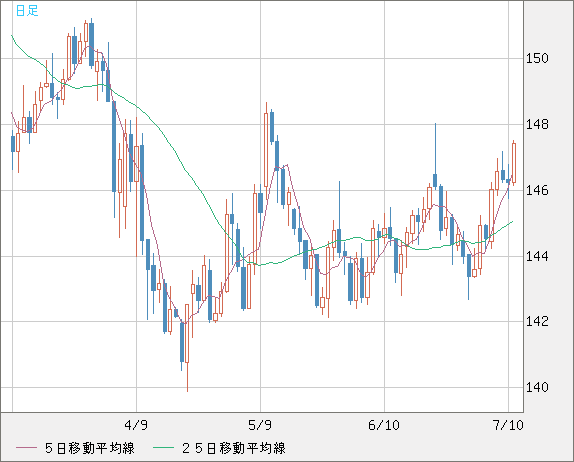Click the 142 price axis label
This screenshot has height=462, width=574.
537,321
